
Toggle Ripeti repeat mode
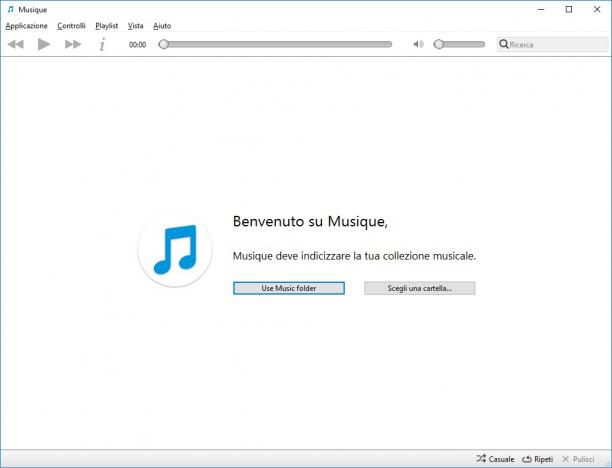coord(537,459)
